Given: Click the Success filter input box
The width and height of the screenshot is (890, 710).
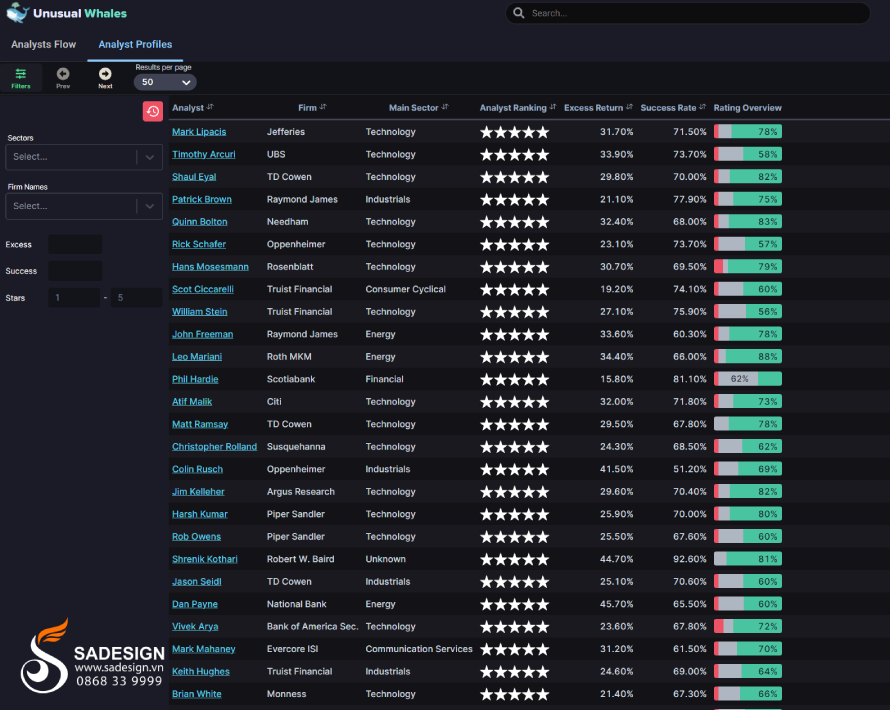Looking at the screenshot, I should pos(75,271).
